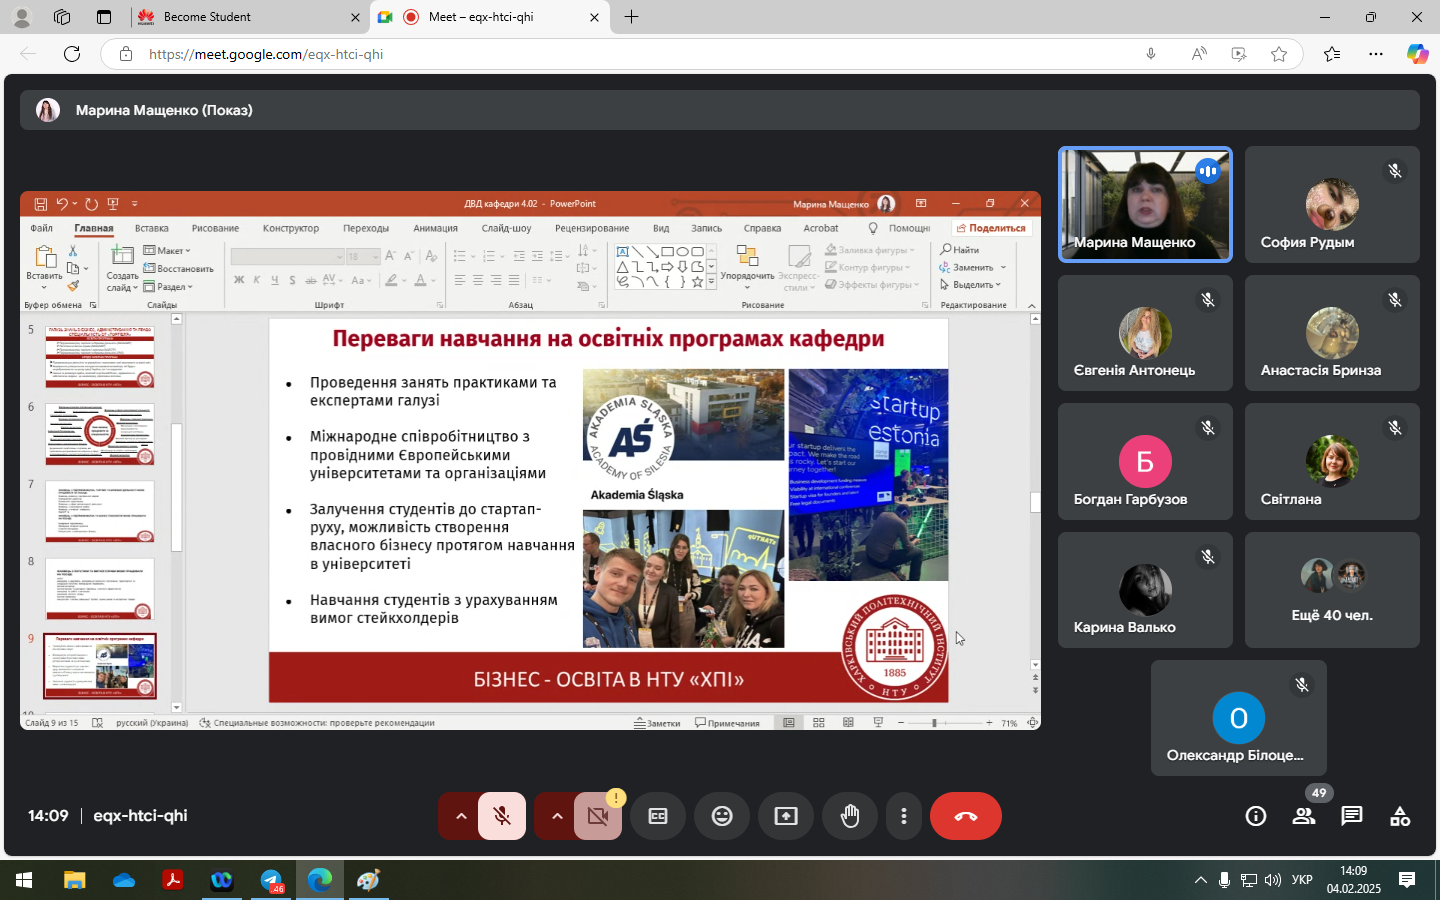This screenshot has width=1440, height=900.
Task: Unmute the microphone
Action: 502,816
